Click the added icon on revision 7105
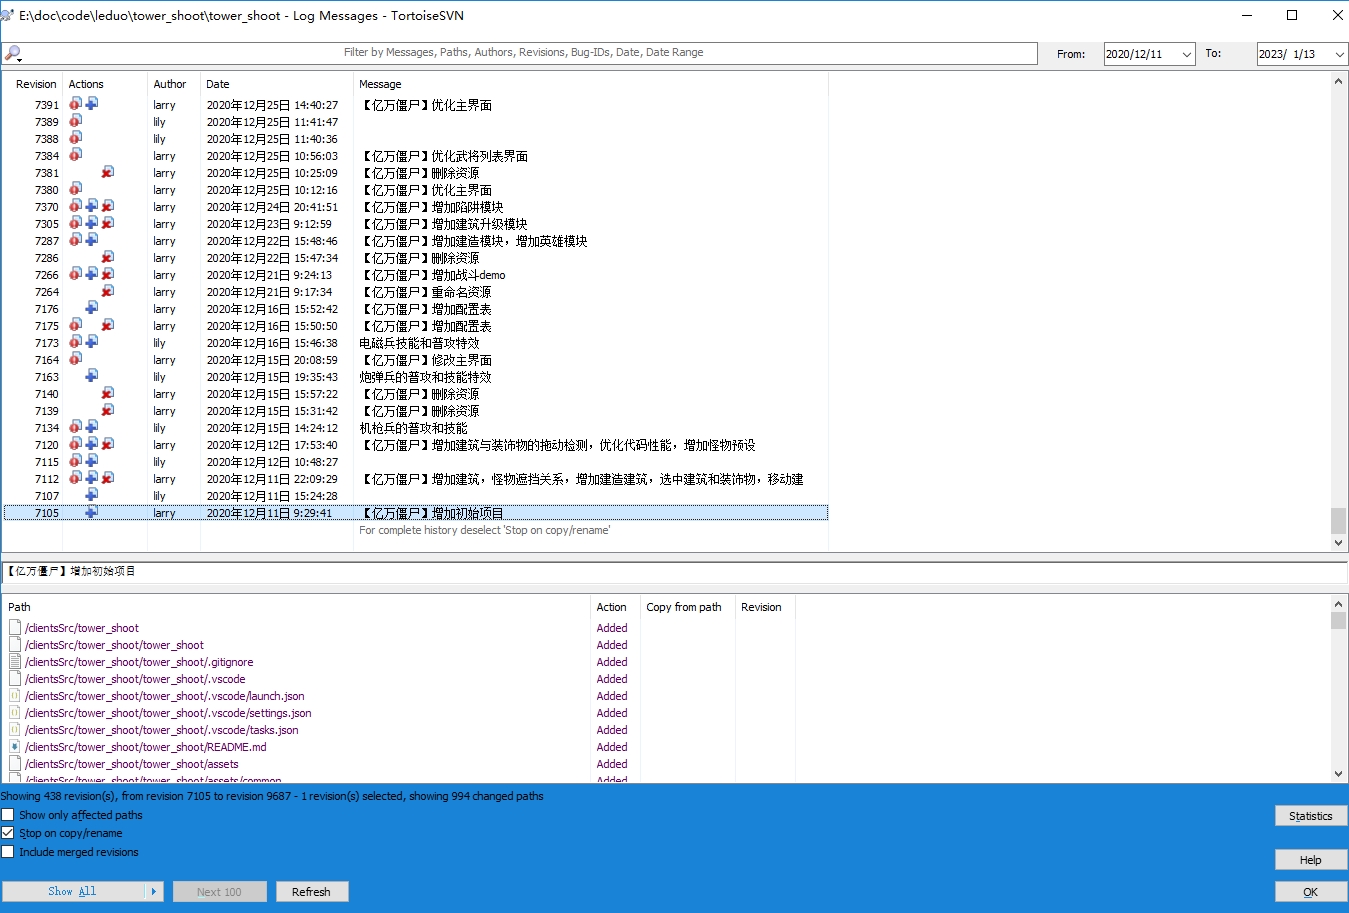 [91, 512]
